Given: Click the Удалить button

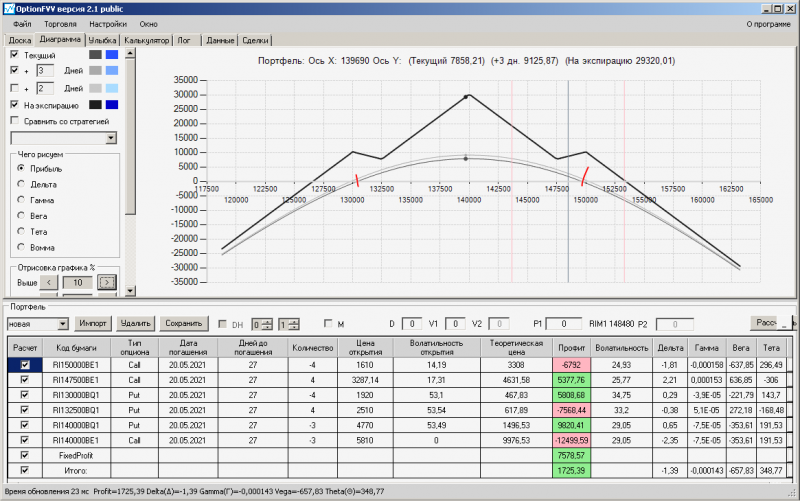Looking at the screenshot, I should tap(135, 323).
